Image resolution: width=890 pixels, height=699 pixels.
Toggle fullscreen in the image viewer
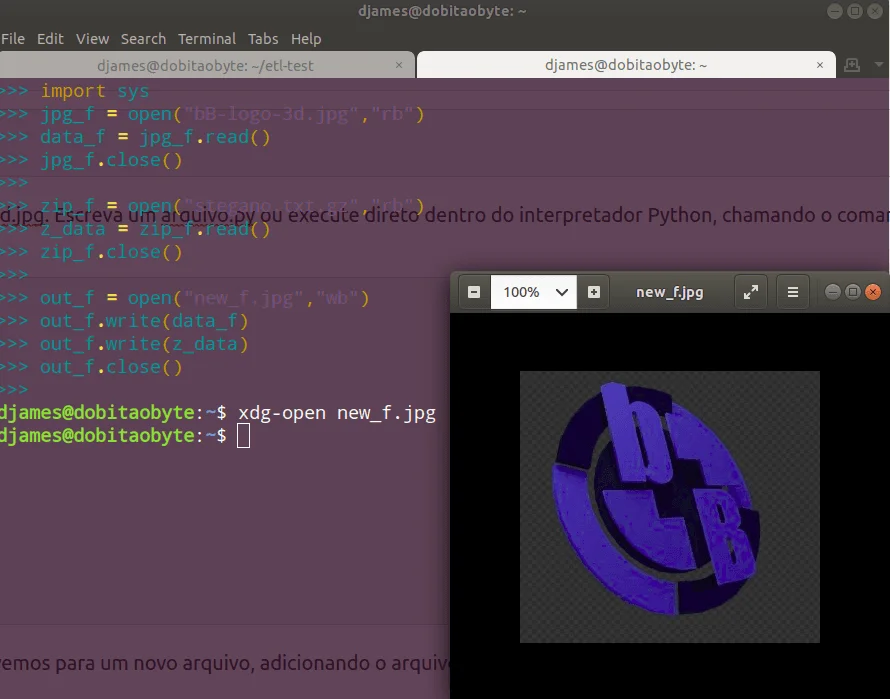751,292
